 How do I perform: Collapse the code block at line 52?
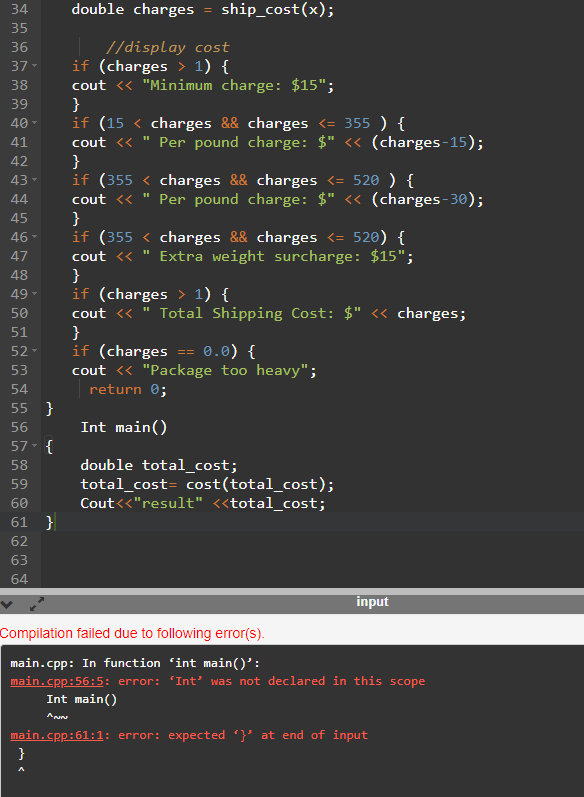click(x=35, y=351)
